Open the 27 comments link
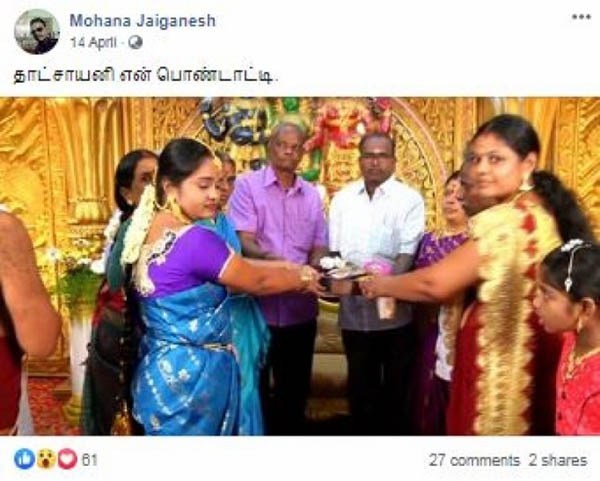Screen dimensions: 600x481 click(x=474, y=460)
